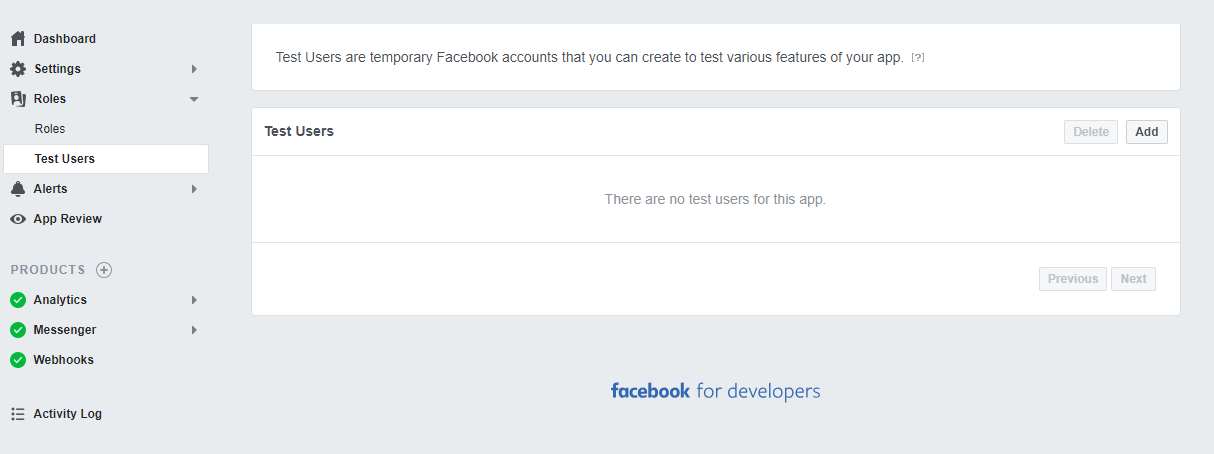Open the Roles sub-item under Roles

[50, 129]
